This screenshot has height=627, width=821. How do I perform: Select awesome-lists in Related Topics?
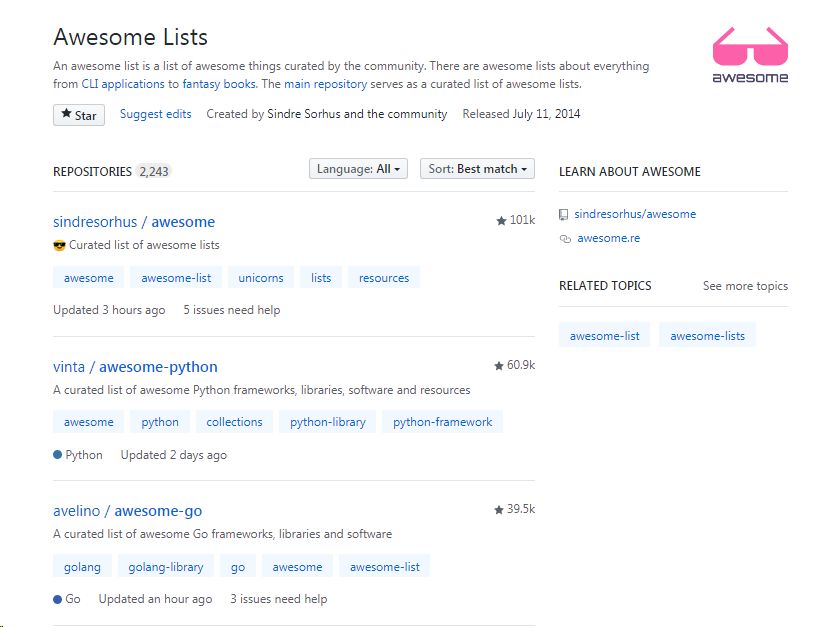707,336
